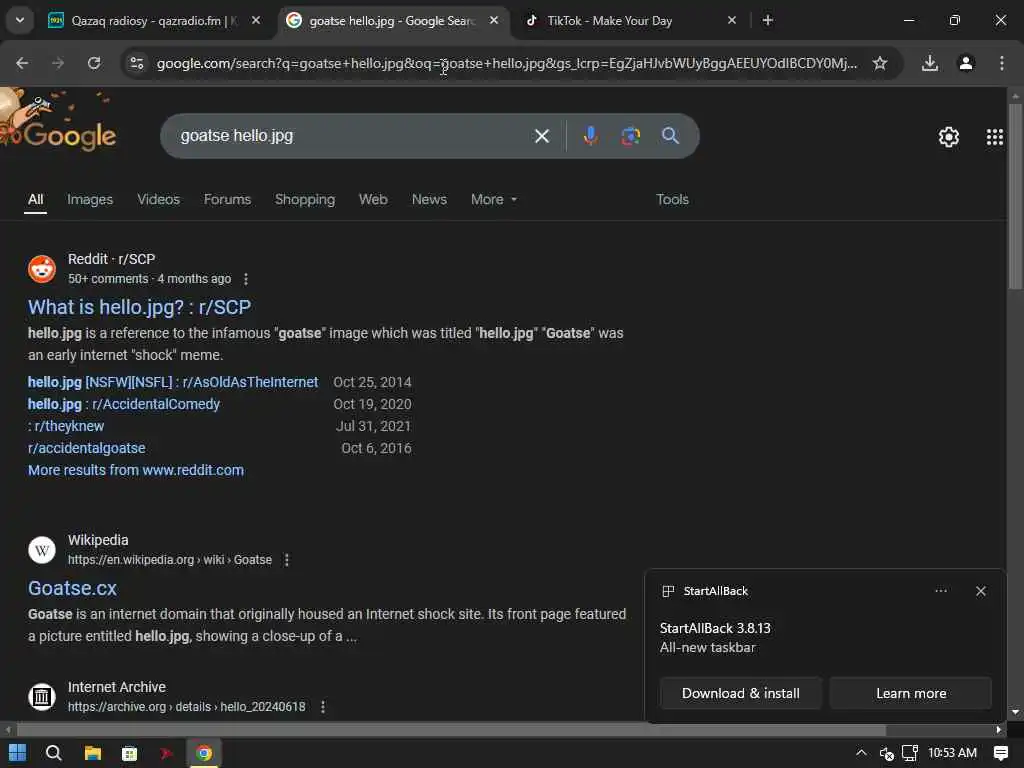Open Chrome downloads icon

pyautogui.click(x=929, y=63)
